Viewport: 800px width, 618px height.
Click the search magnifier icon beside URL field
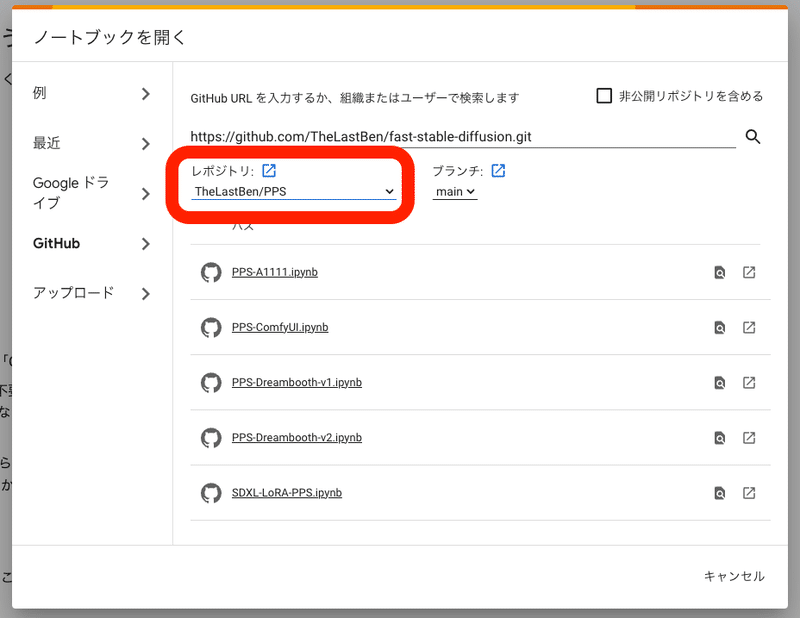click(753, 137)
